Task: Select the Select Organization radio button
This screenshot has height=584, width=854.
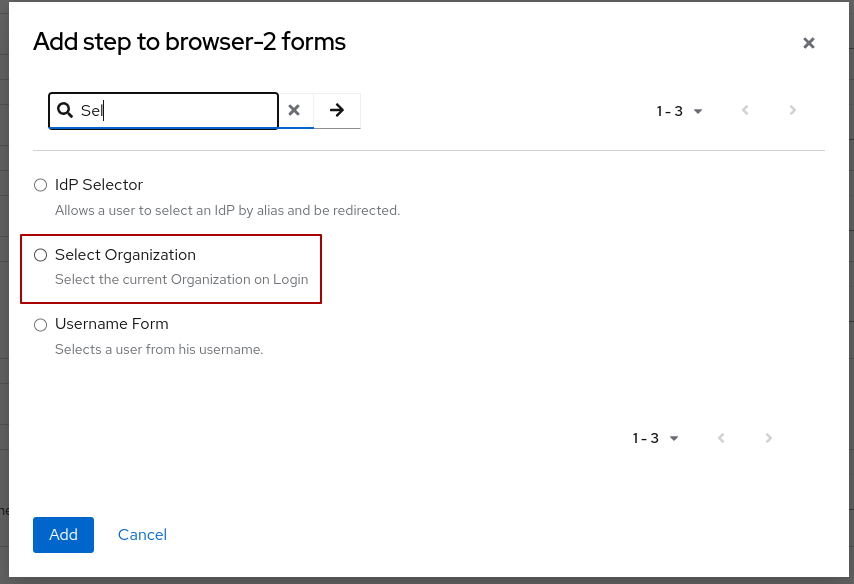Action: coord(40,255)
